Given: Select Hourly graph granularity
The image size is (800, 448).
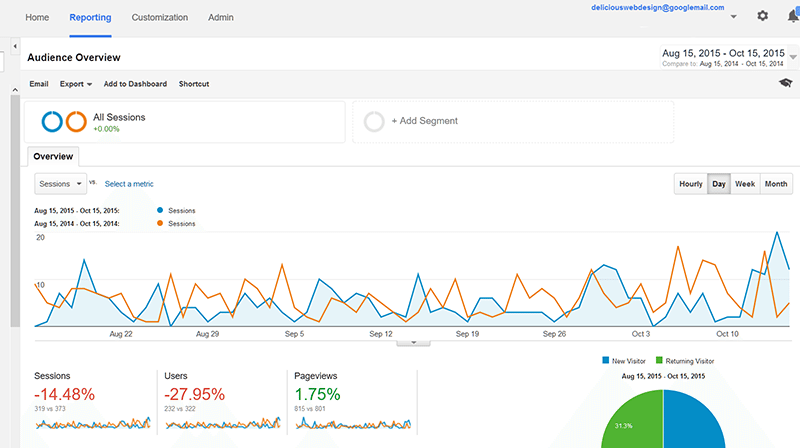Looking at the screenshot, I should (x=690, y=184).
